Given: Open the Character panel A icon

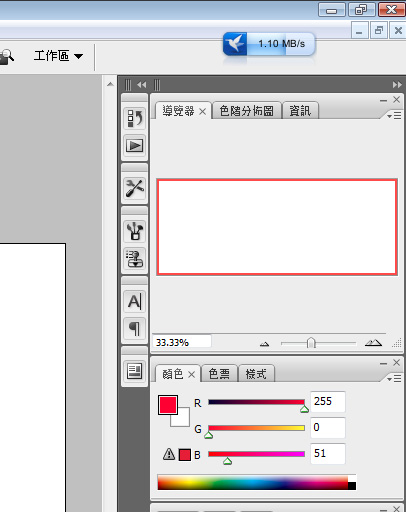Looking at the screenshot, I should tap(135, 301).
